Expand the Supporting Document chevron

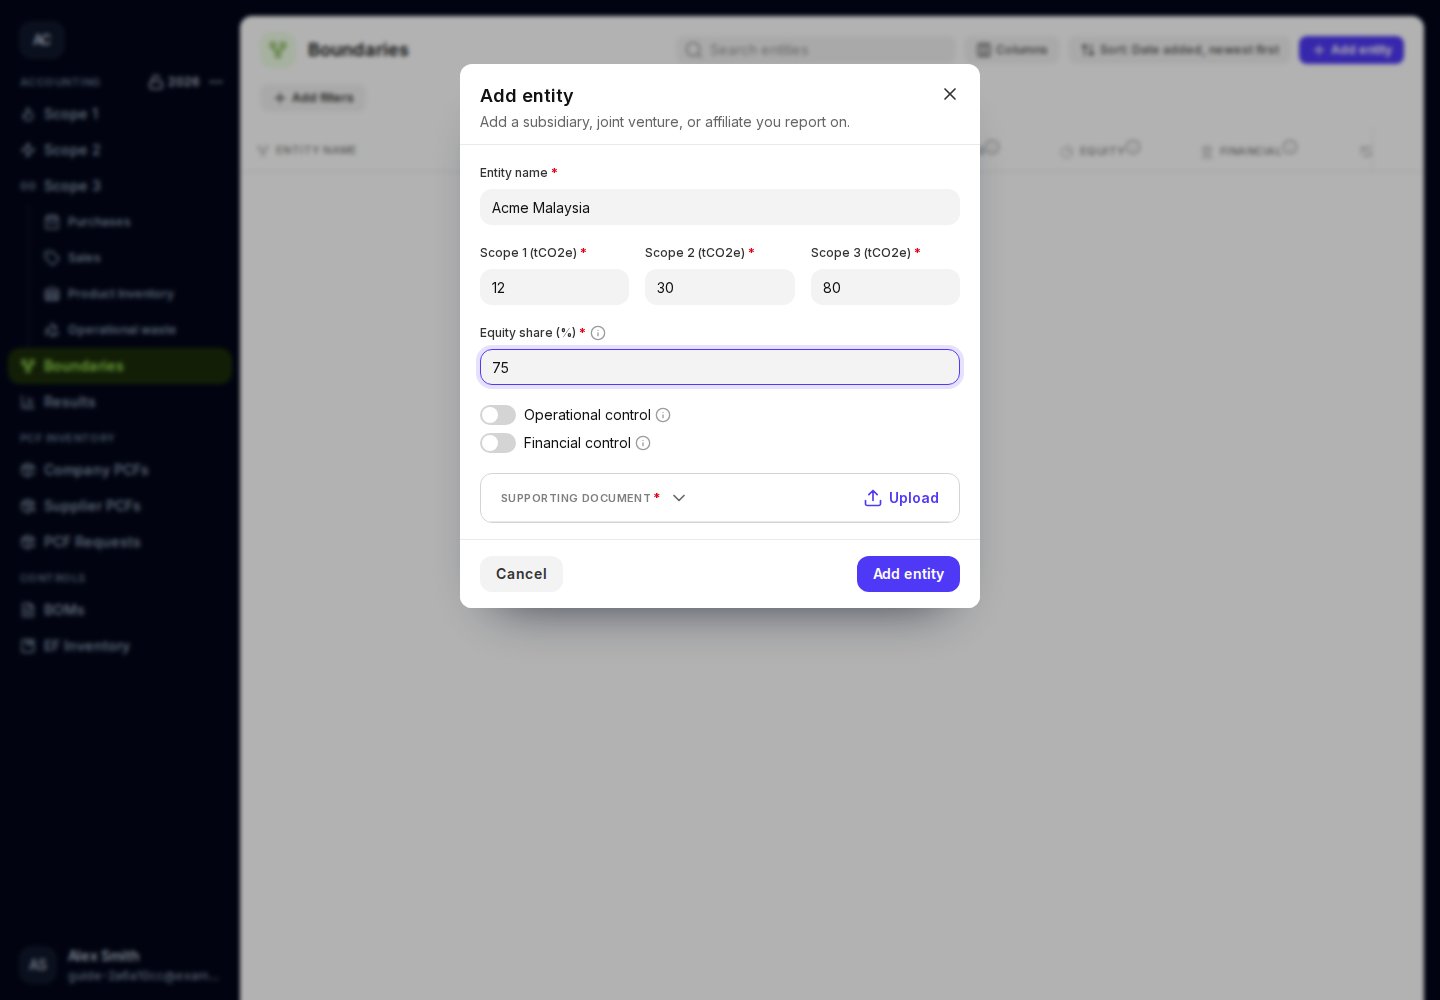(x=679, y=498)
